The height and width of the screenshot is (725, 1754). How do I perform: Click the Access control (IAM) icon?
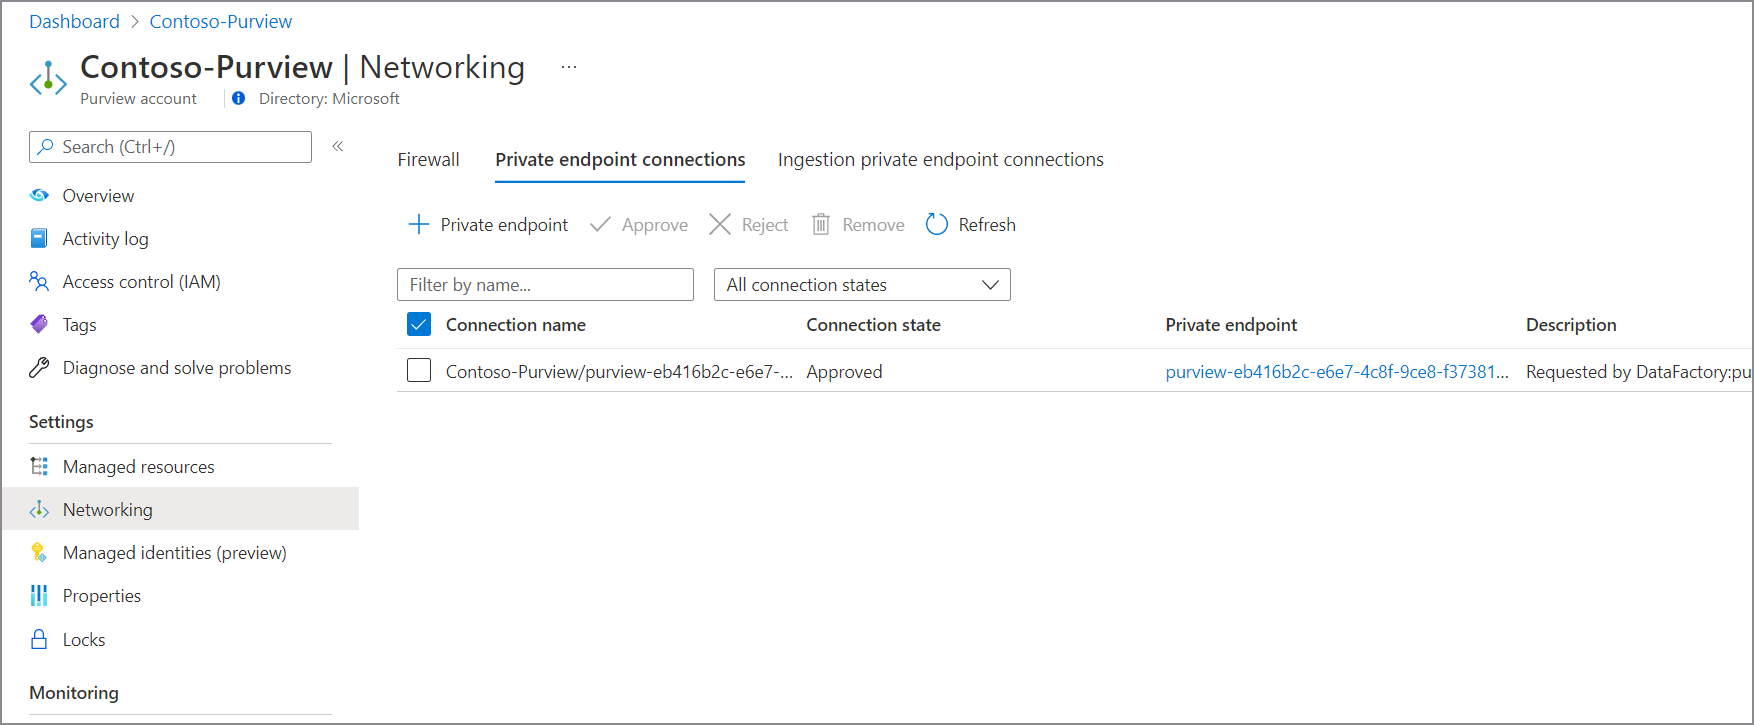click(39, 281)
